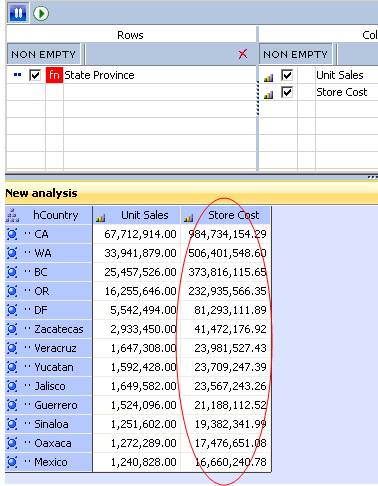The image size is (378, 486).
Task: Click the Store Cost column header
Action: [226, 215]
